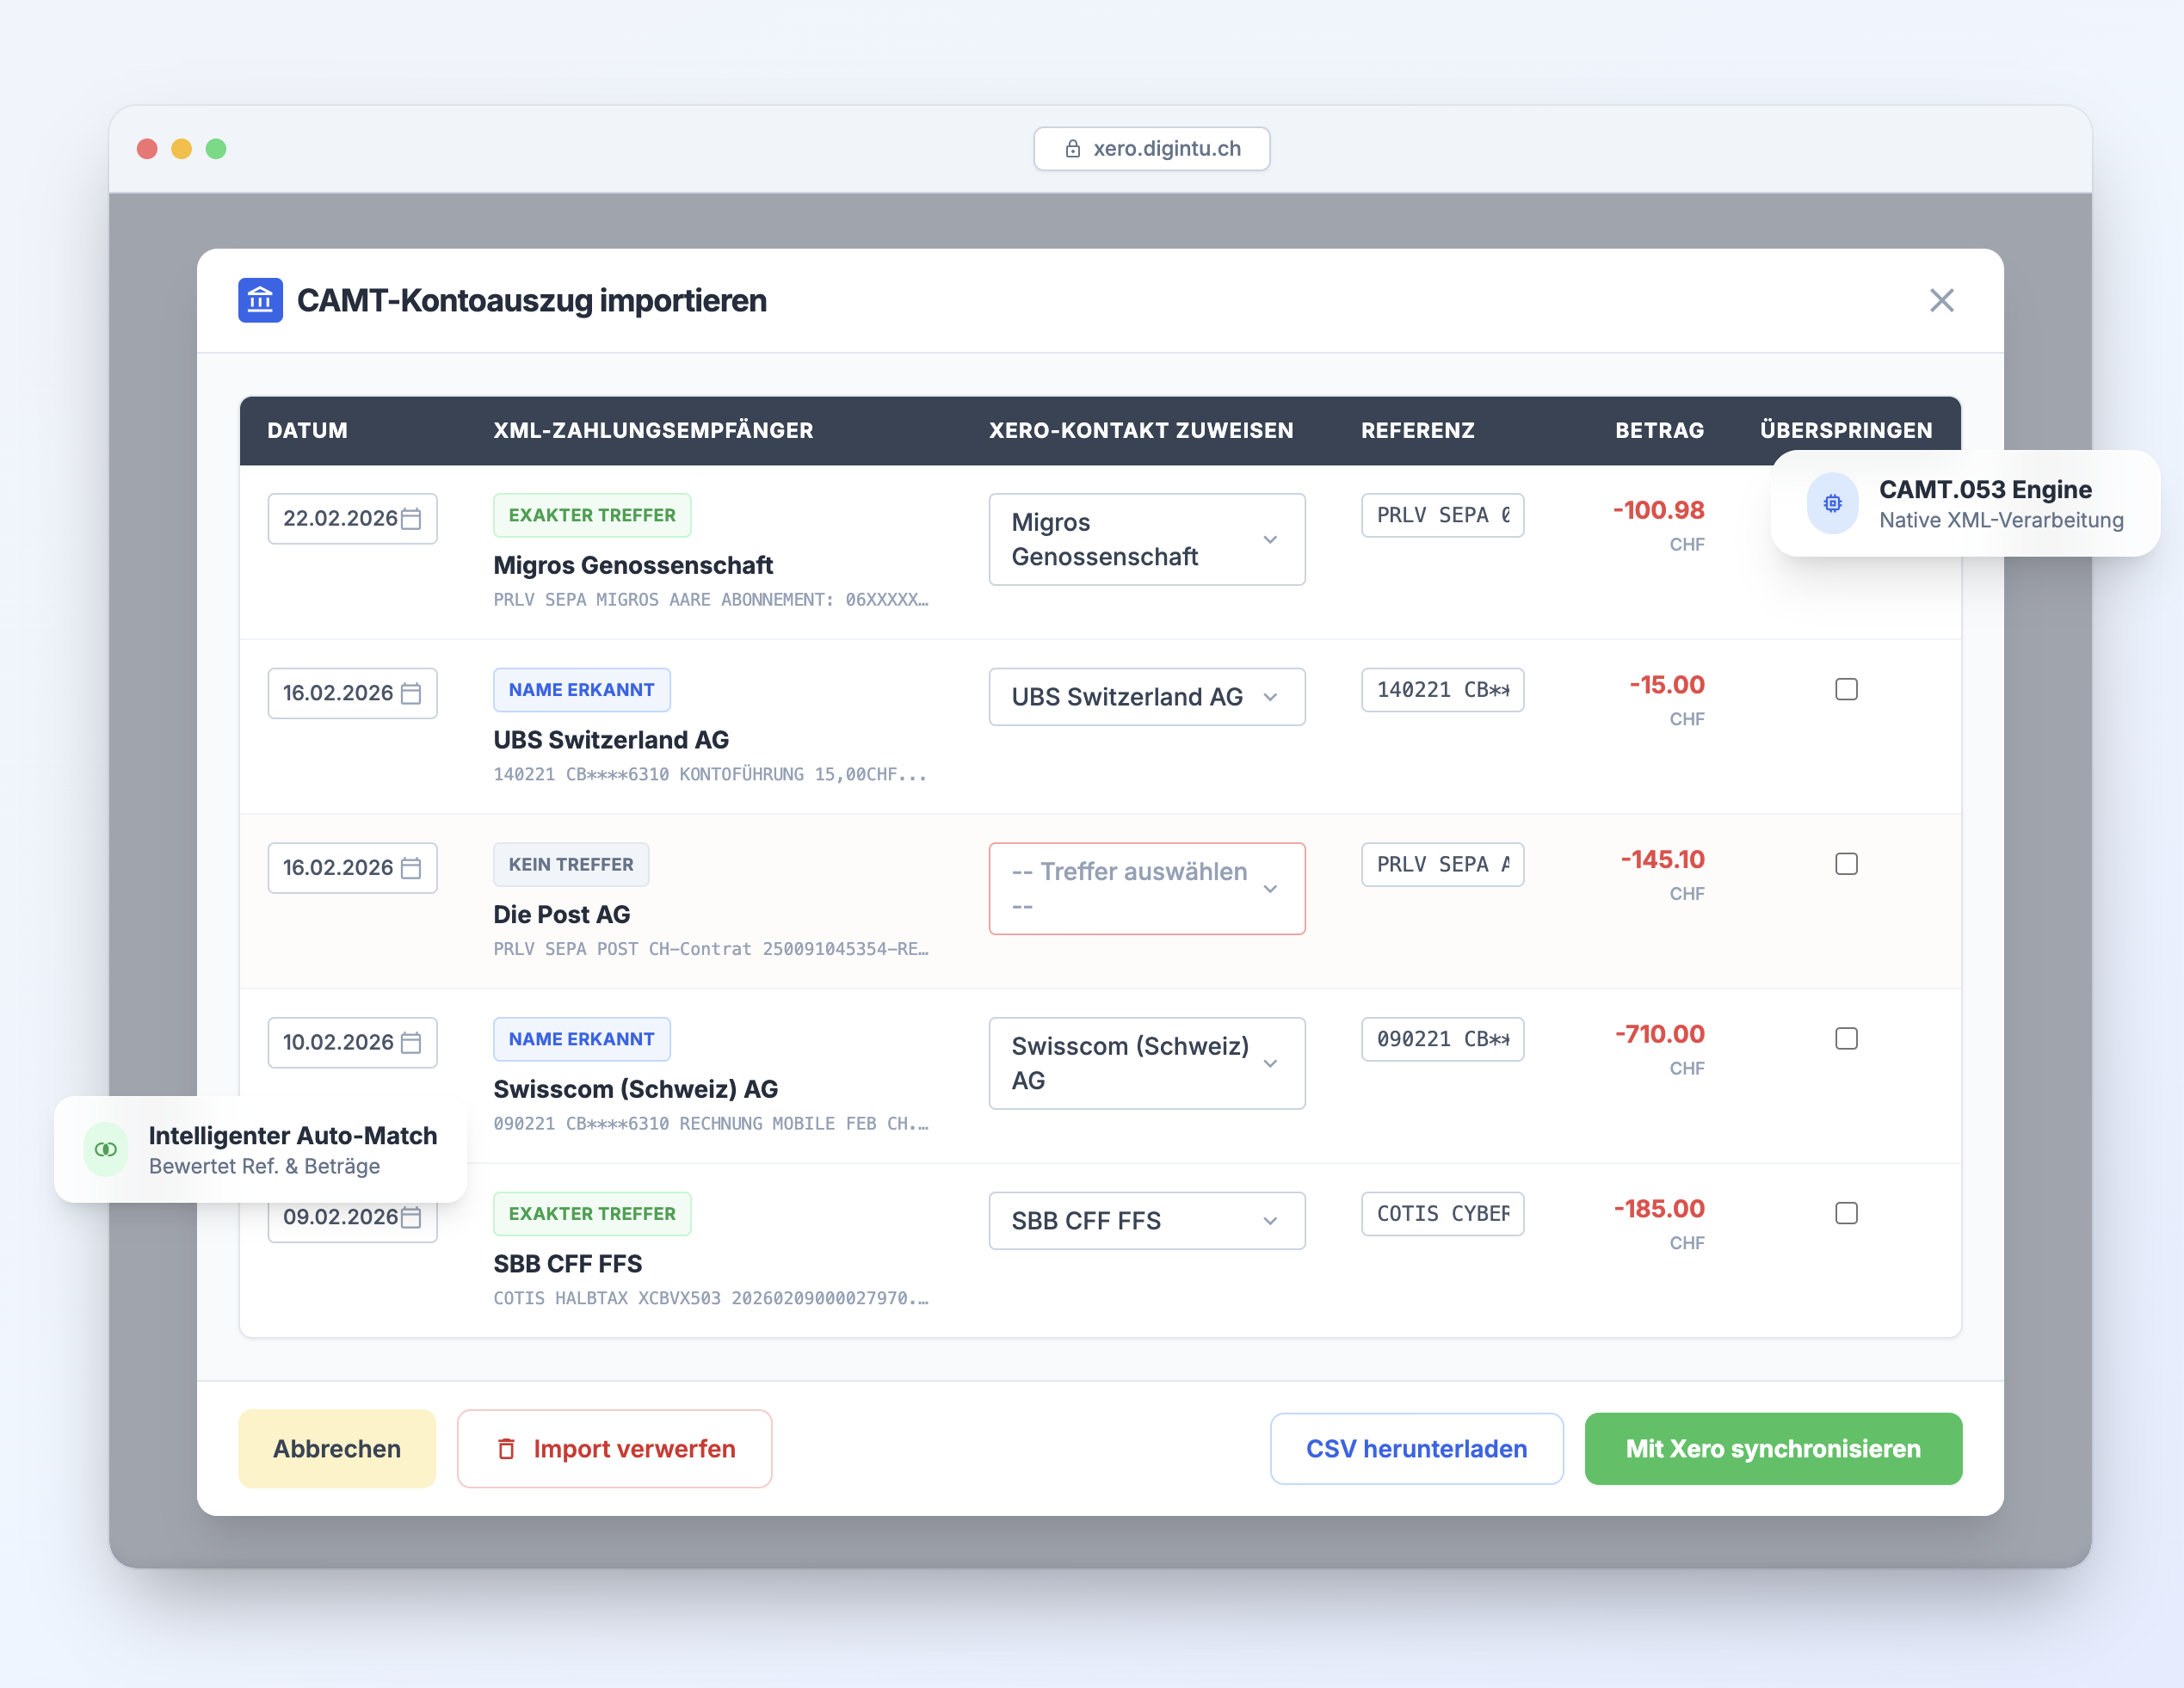Click the KEIN TREFFER badge
This screenshot has width=2184, height=1688.
571,864
